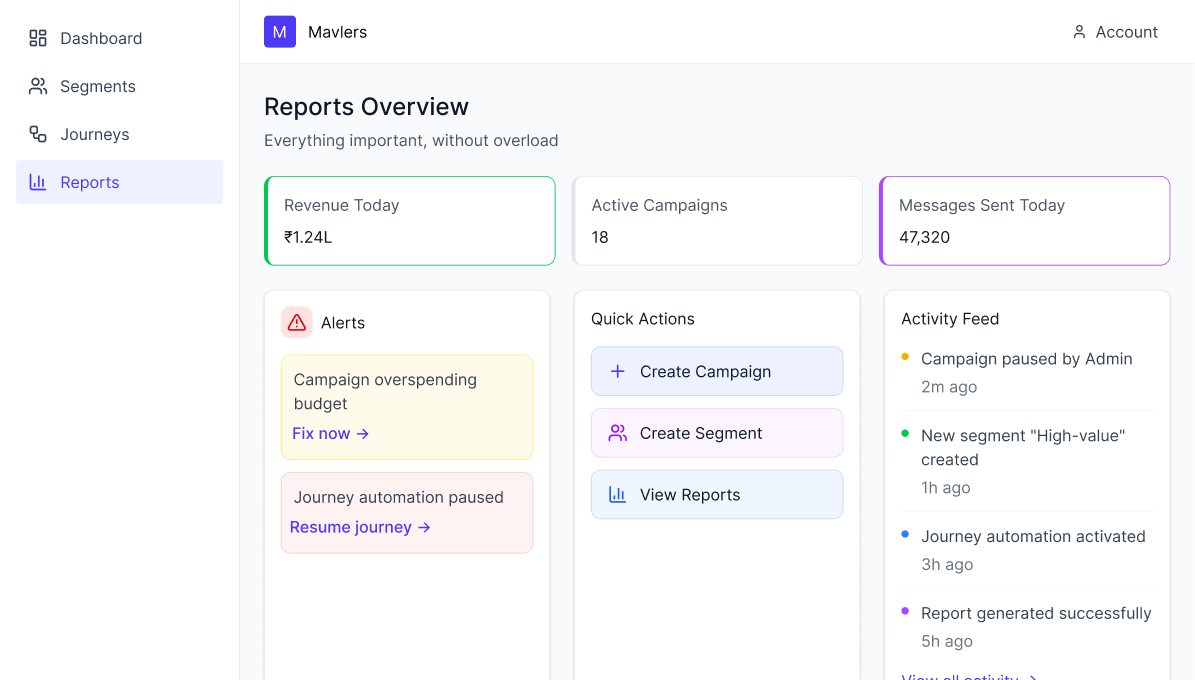Click the Dashboard grid icon in sidebar
Viewport: 1195px width, 680px height.
[38, 38]
